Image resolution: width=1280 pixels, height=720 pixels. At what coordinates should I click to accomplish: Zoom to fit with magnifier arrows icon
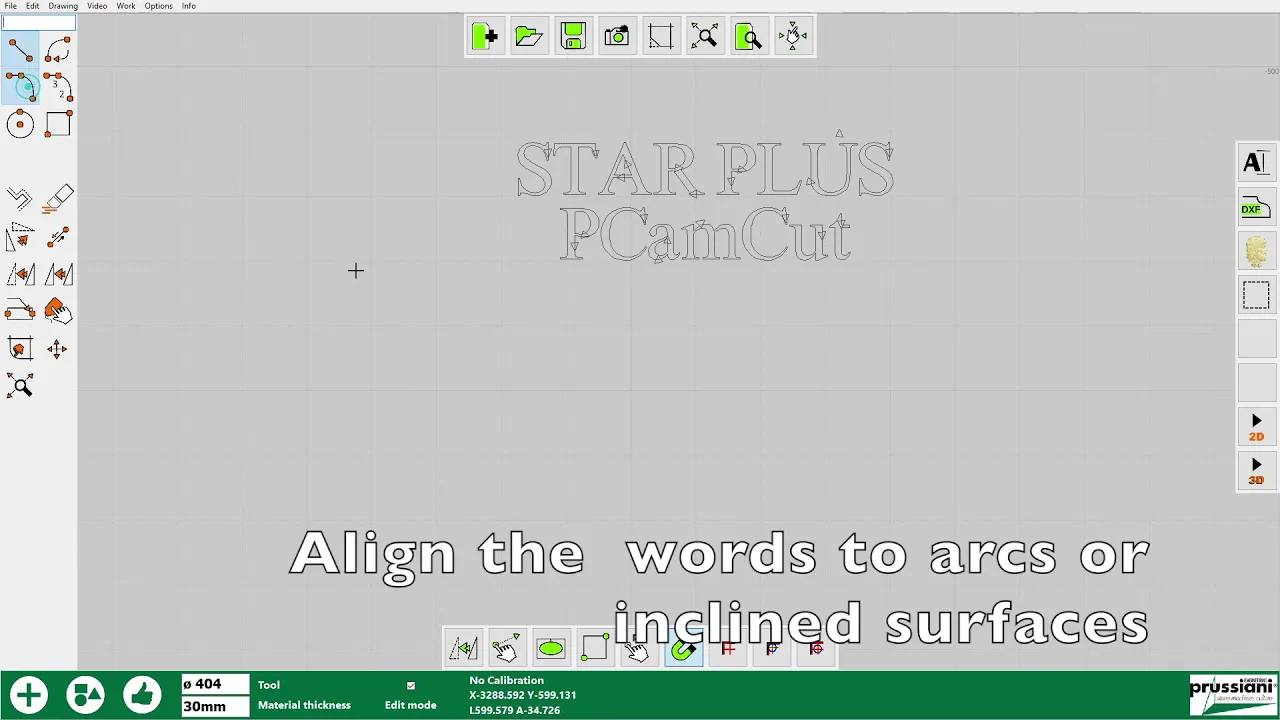(705, 37)
